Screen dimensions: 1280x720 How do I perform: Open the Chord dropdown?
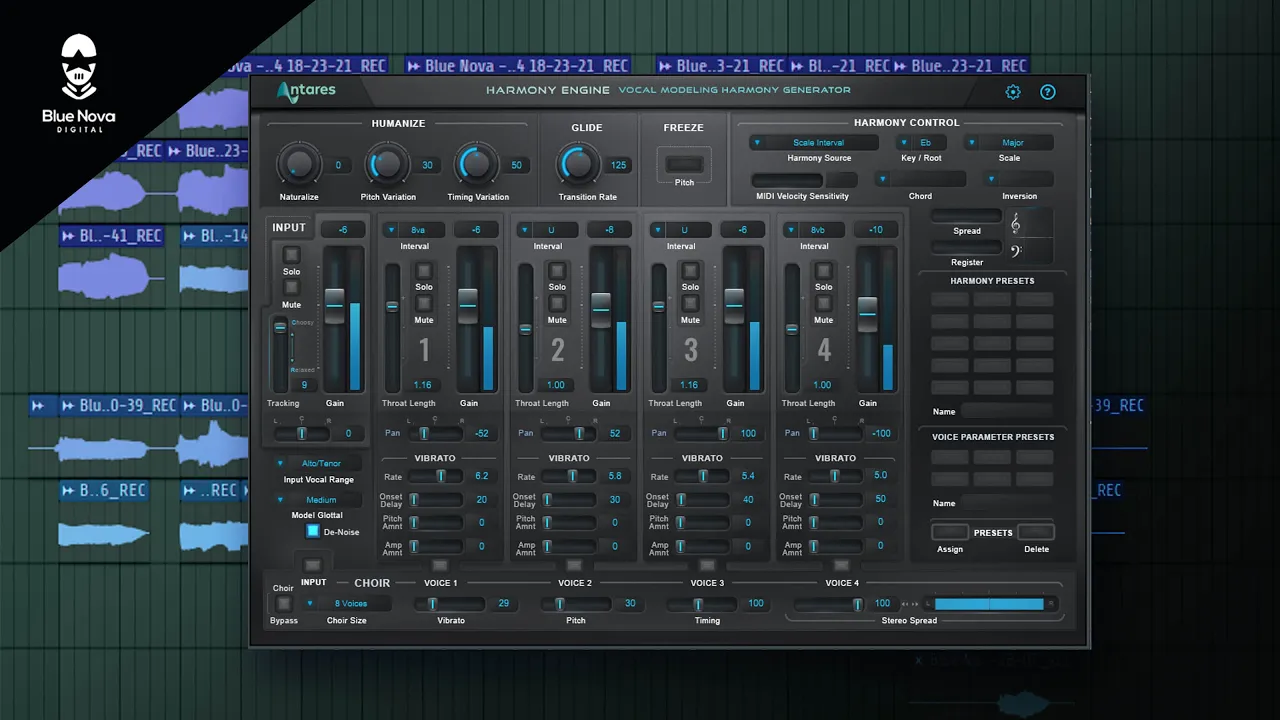(x=920, y=179)
